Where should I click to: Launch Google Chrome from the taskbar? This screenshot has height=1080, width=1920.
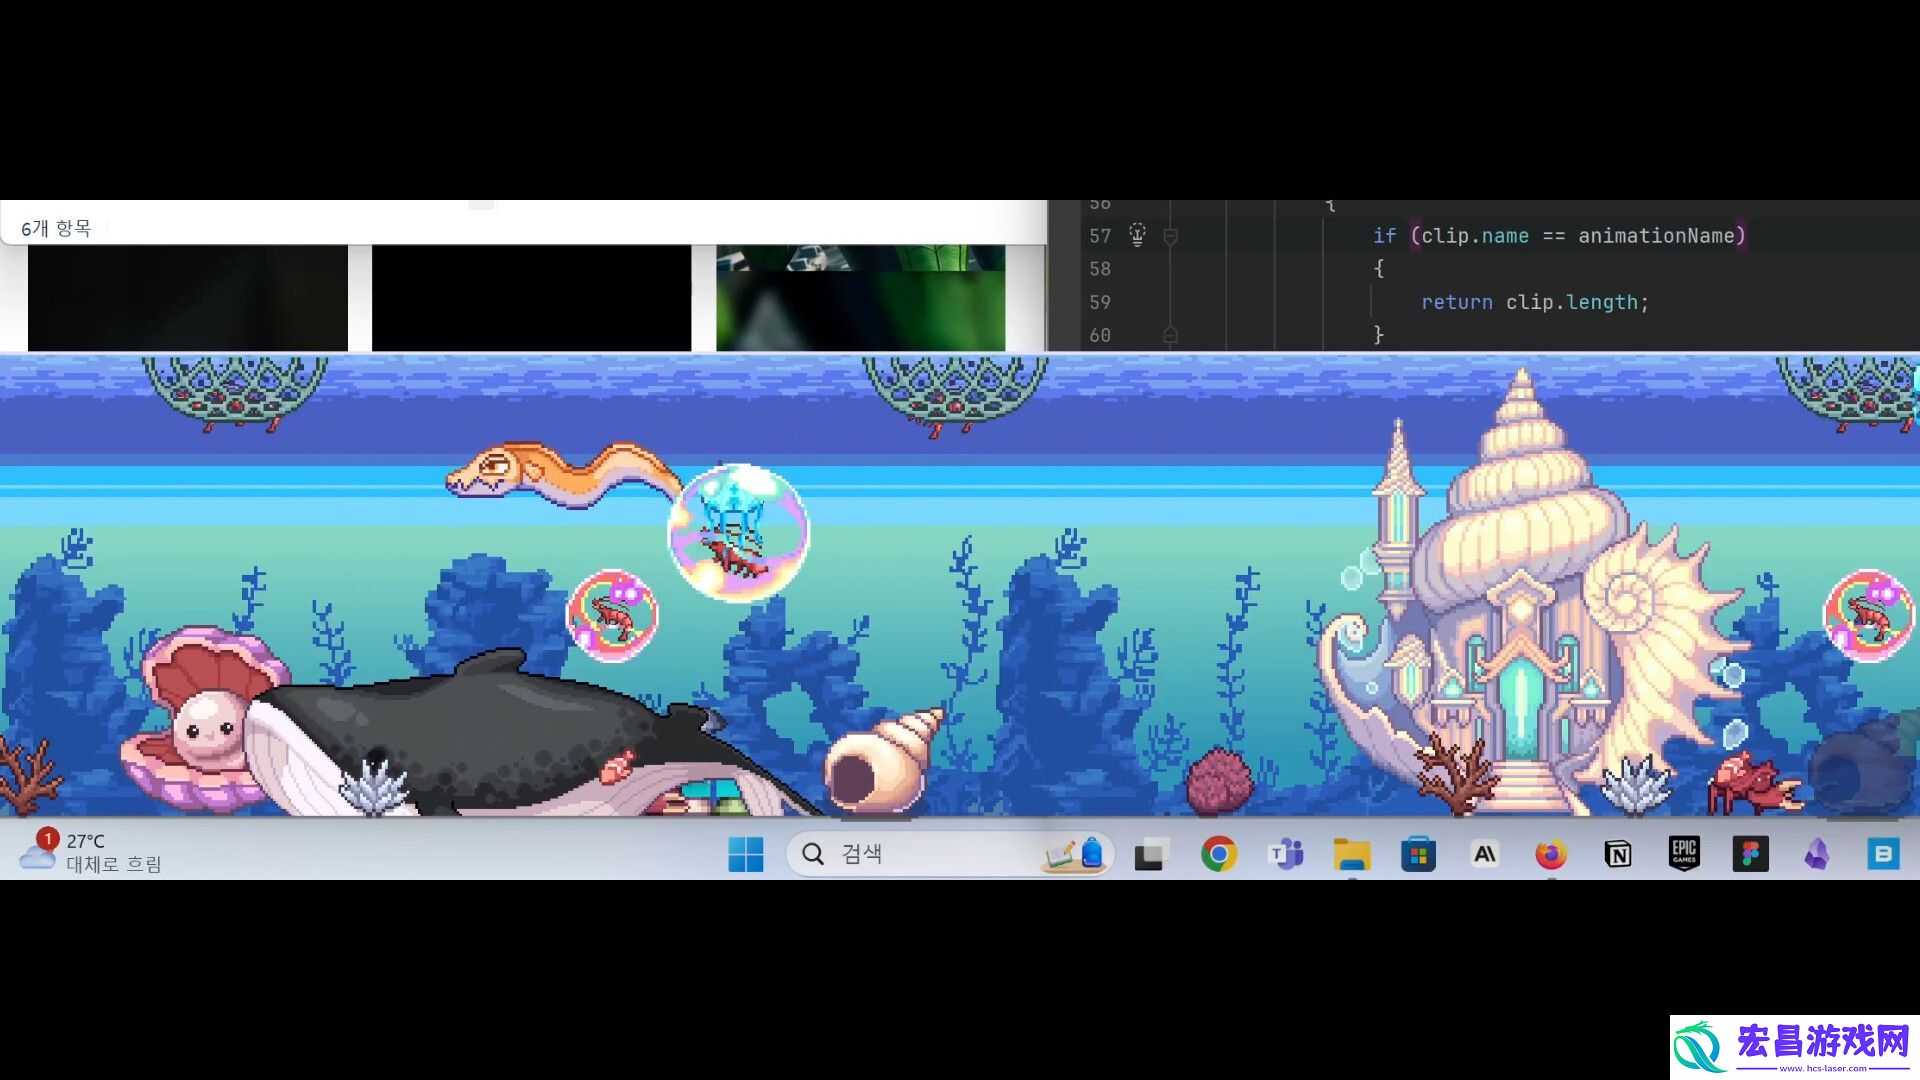click(x=1218, y=854)
